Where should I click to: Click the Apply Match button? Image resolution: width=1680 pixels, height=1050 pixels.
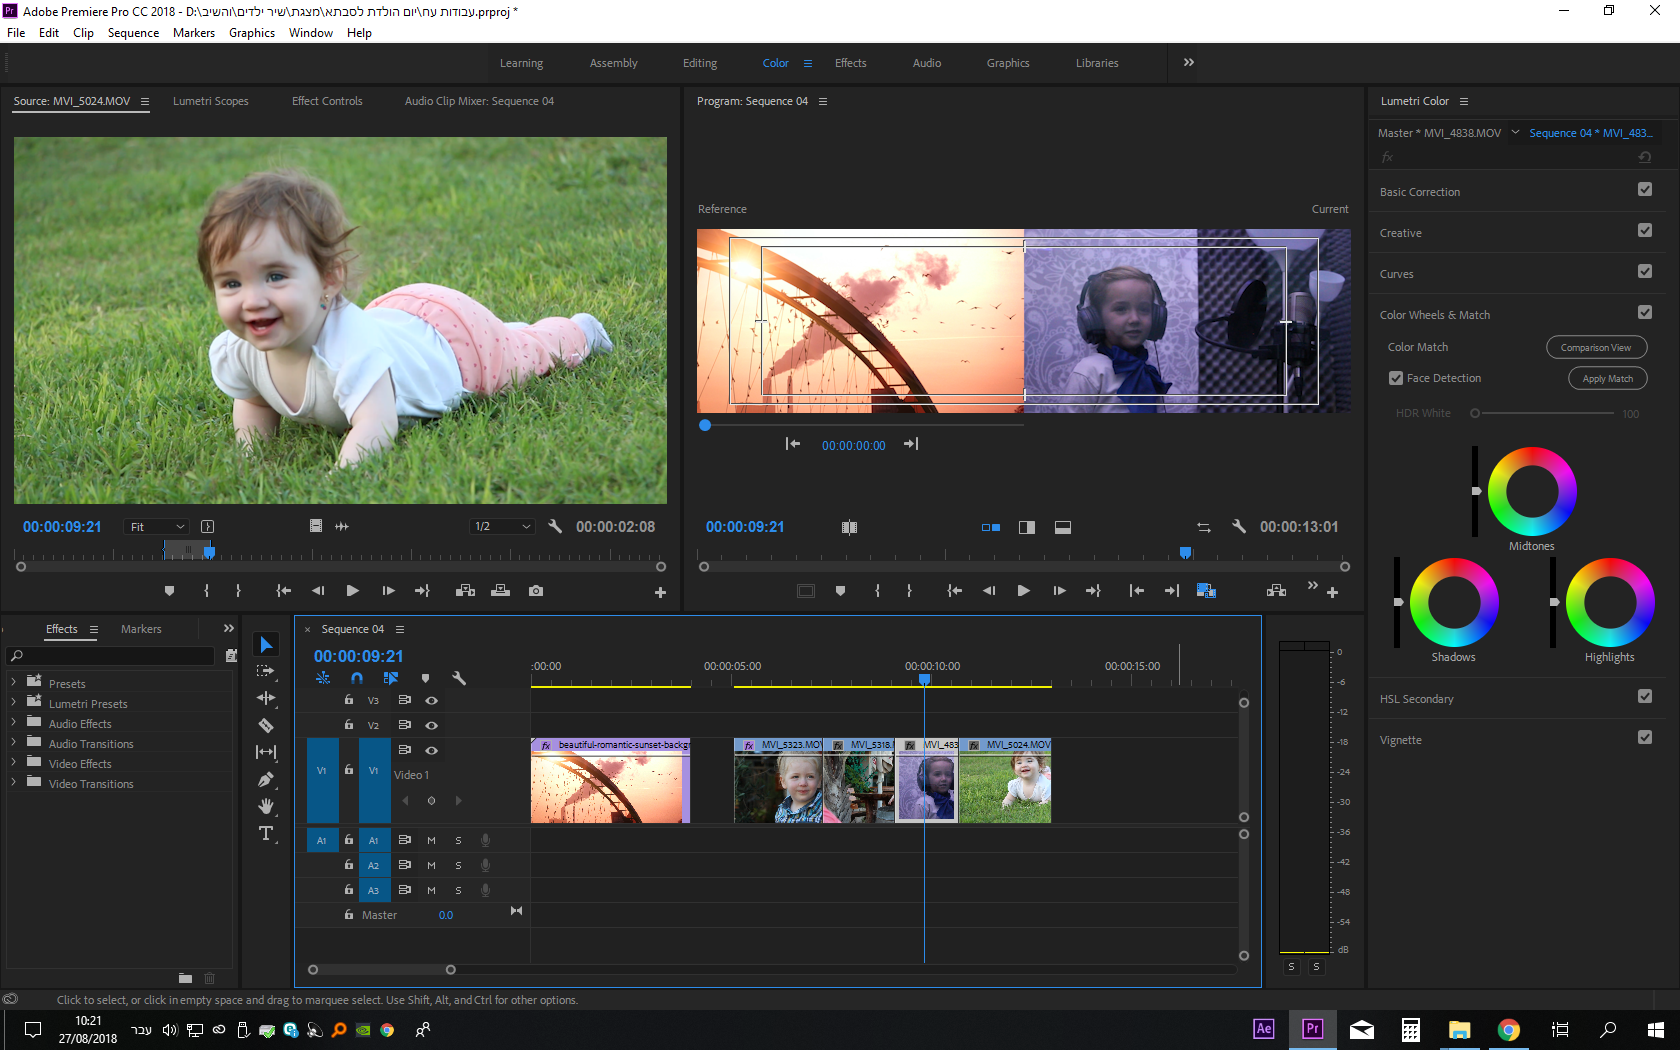pyautogui.click(x=1607, y=378)
